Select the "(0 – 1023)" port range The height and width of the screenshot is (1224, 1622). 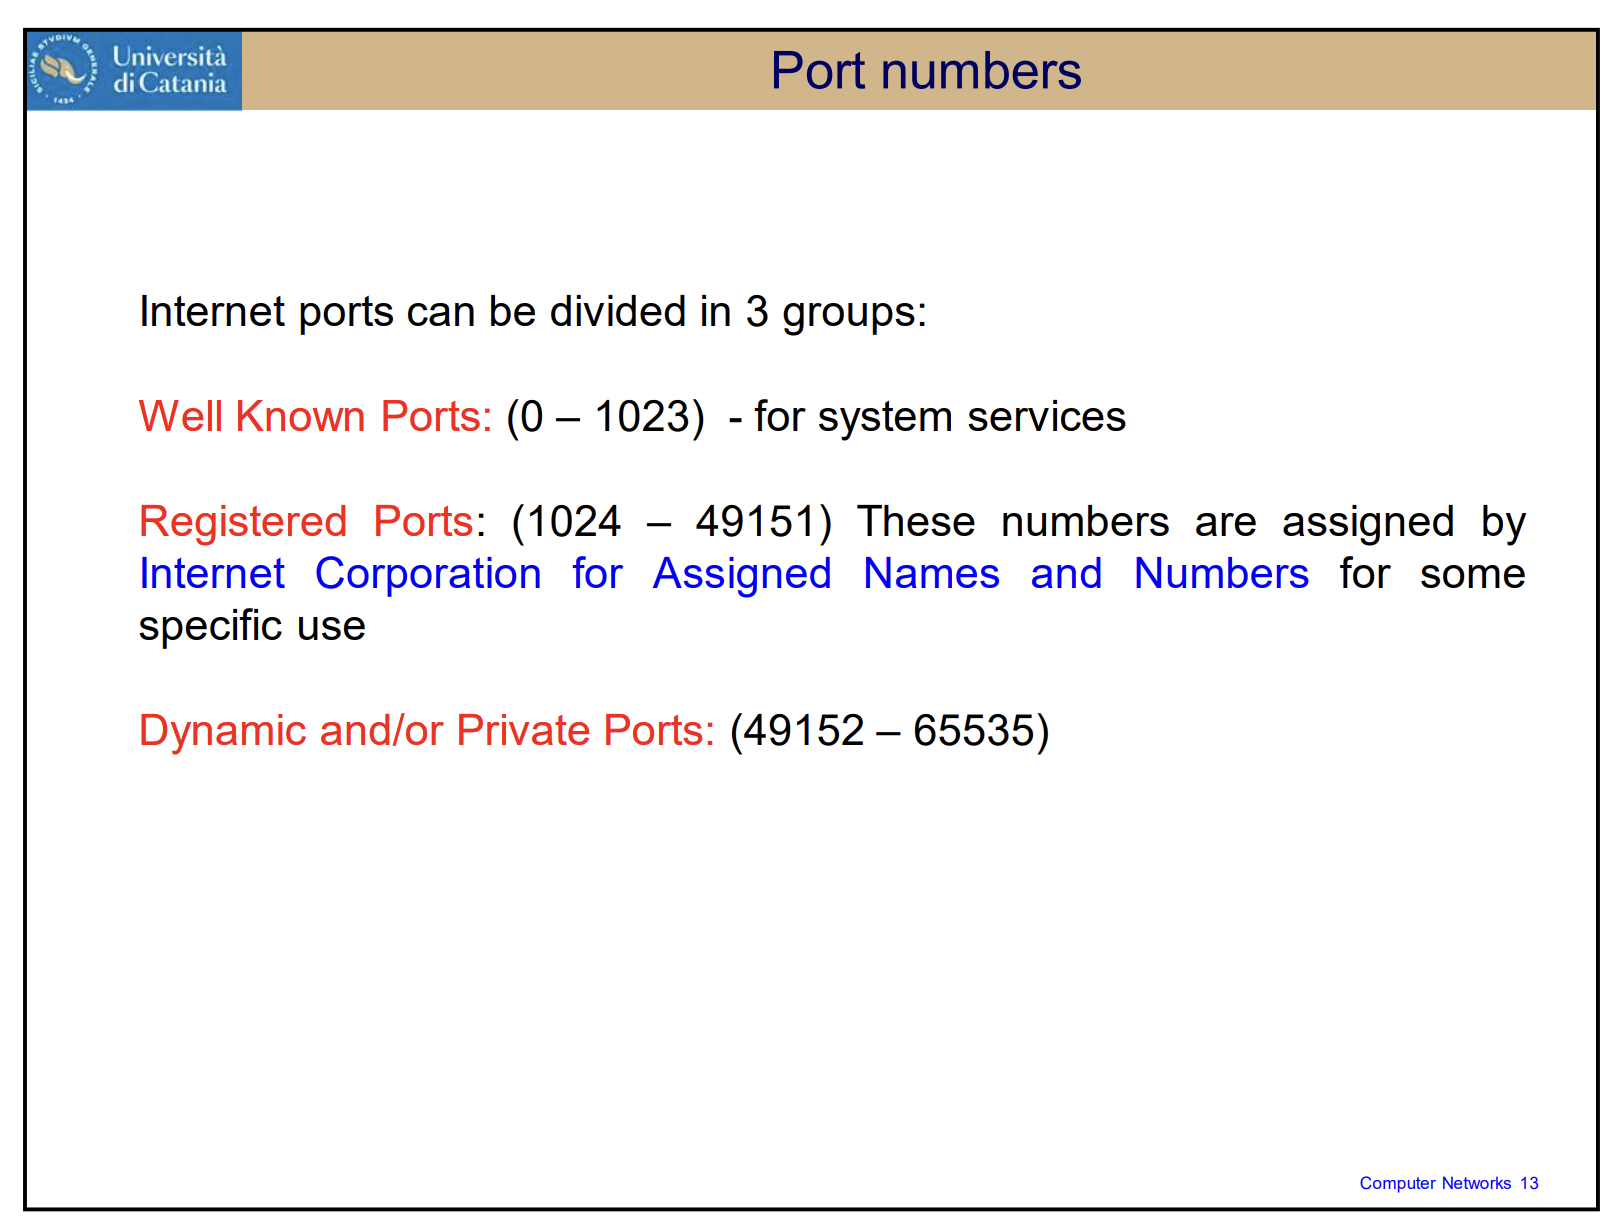coord(605,417)
